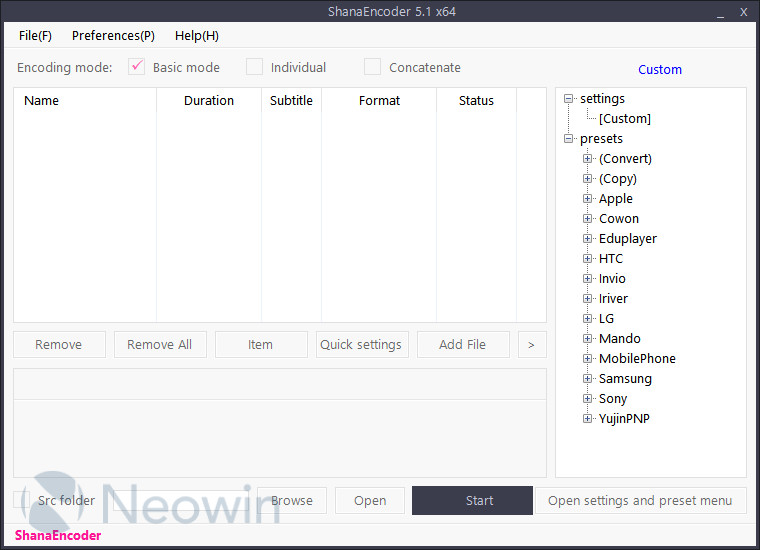This screenshot has height=550, width=760.
Task: Expand the Sony preset group
Action: pyautogui.click(x=587, y=398)
